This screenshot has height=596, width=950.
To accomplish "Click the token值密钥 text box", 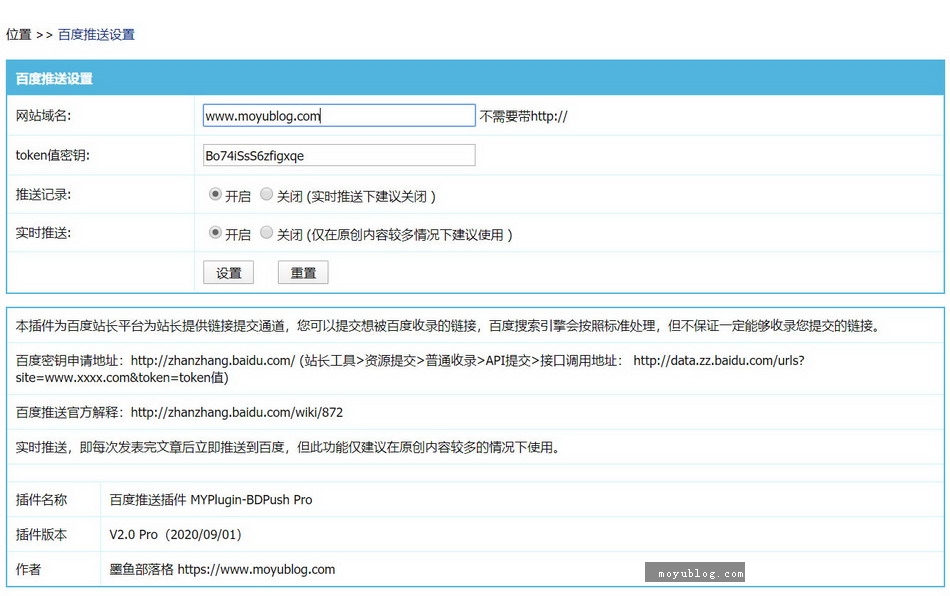I will tap(338, 156).
